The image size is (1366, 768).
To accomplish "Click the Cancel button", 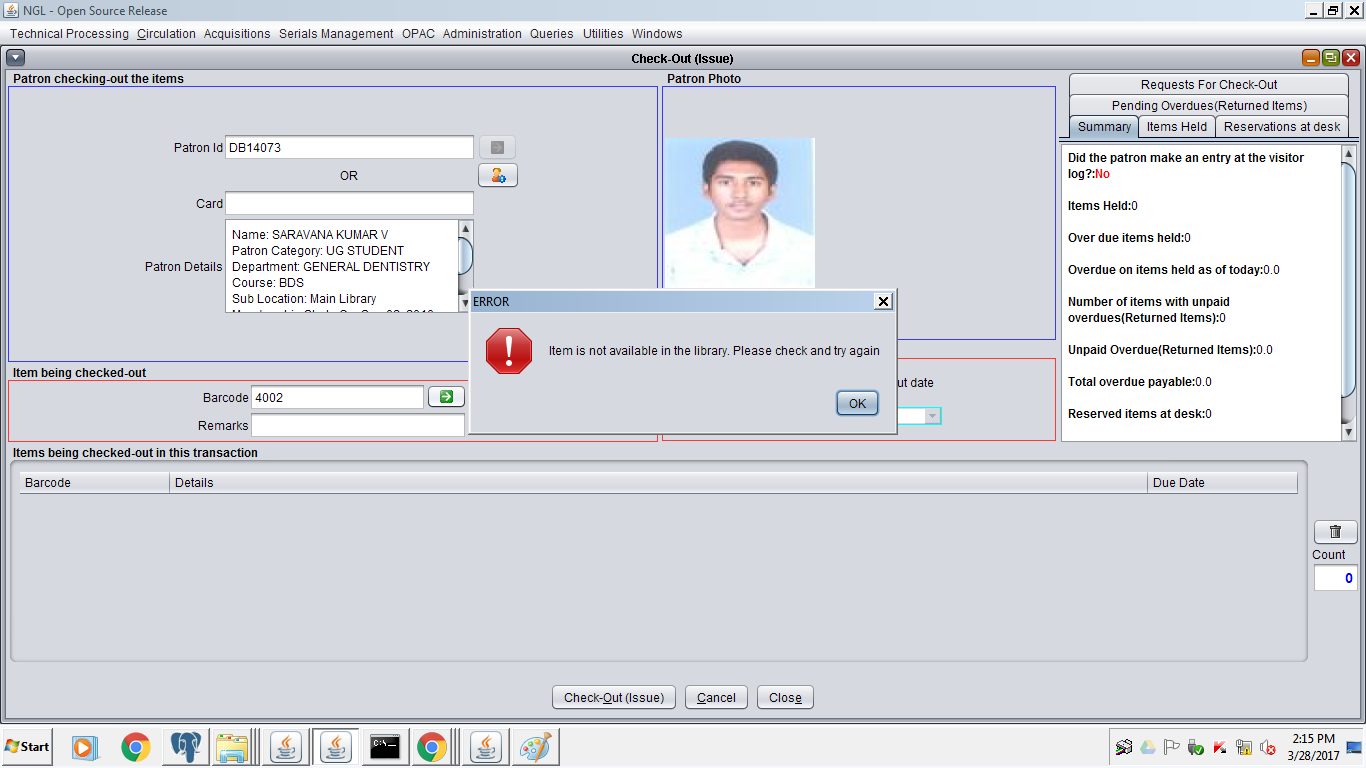I will [716, 698].
